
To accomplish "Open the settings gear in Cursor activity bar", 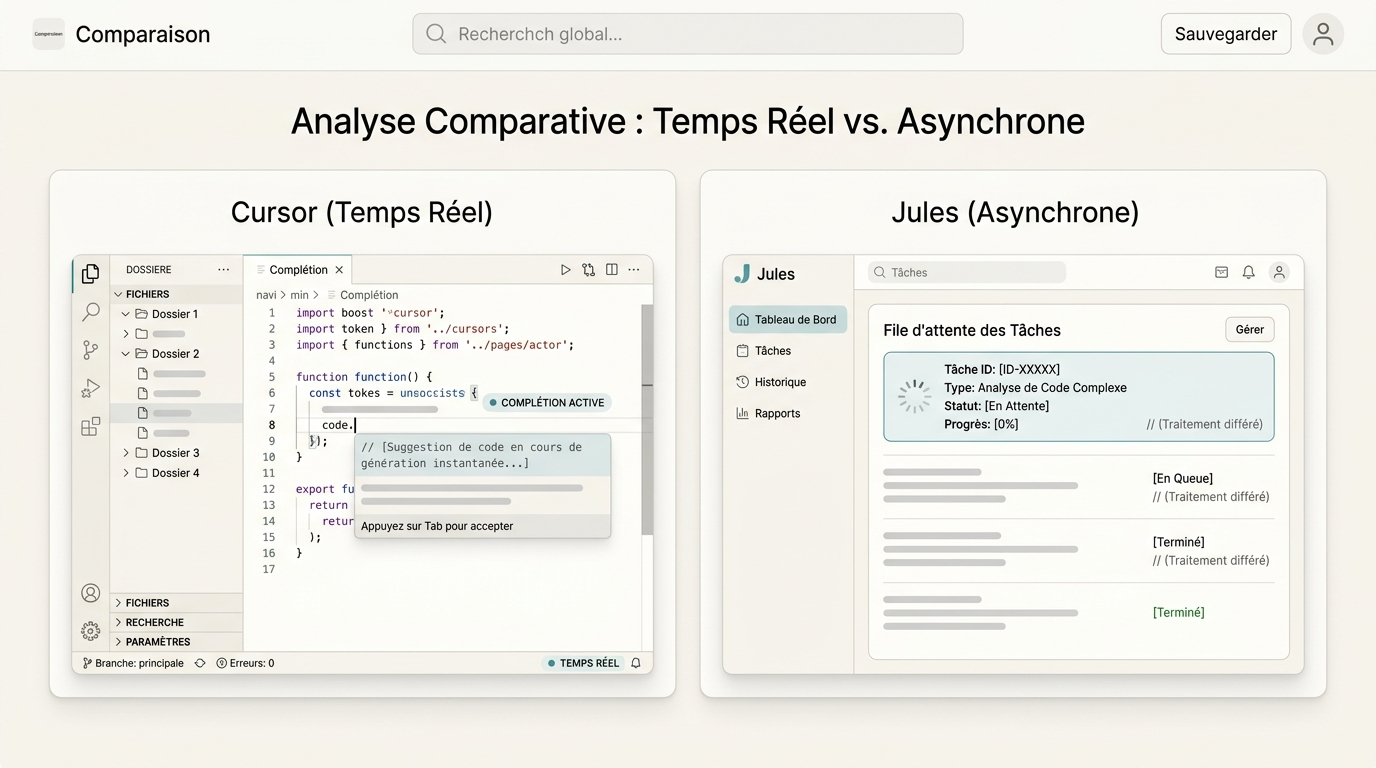I will 90,630.
